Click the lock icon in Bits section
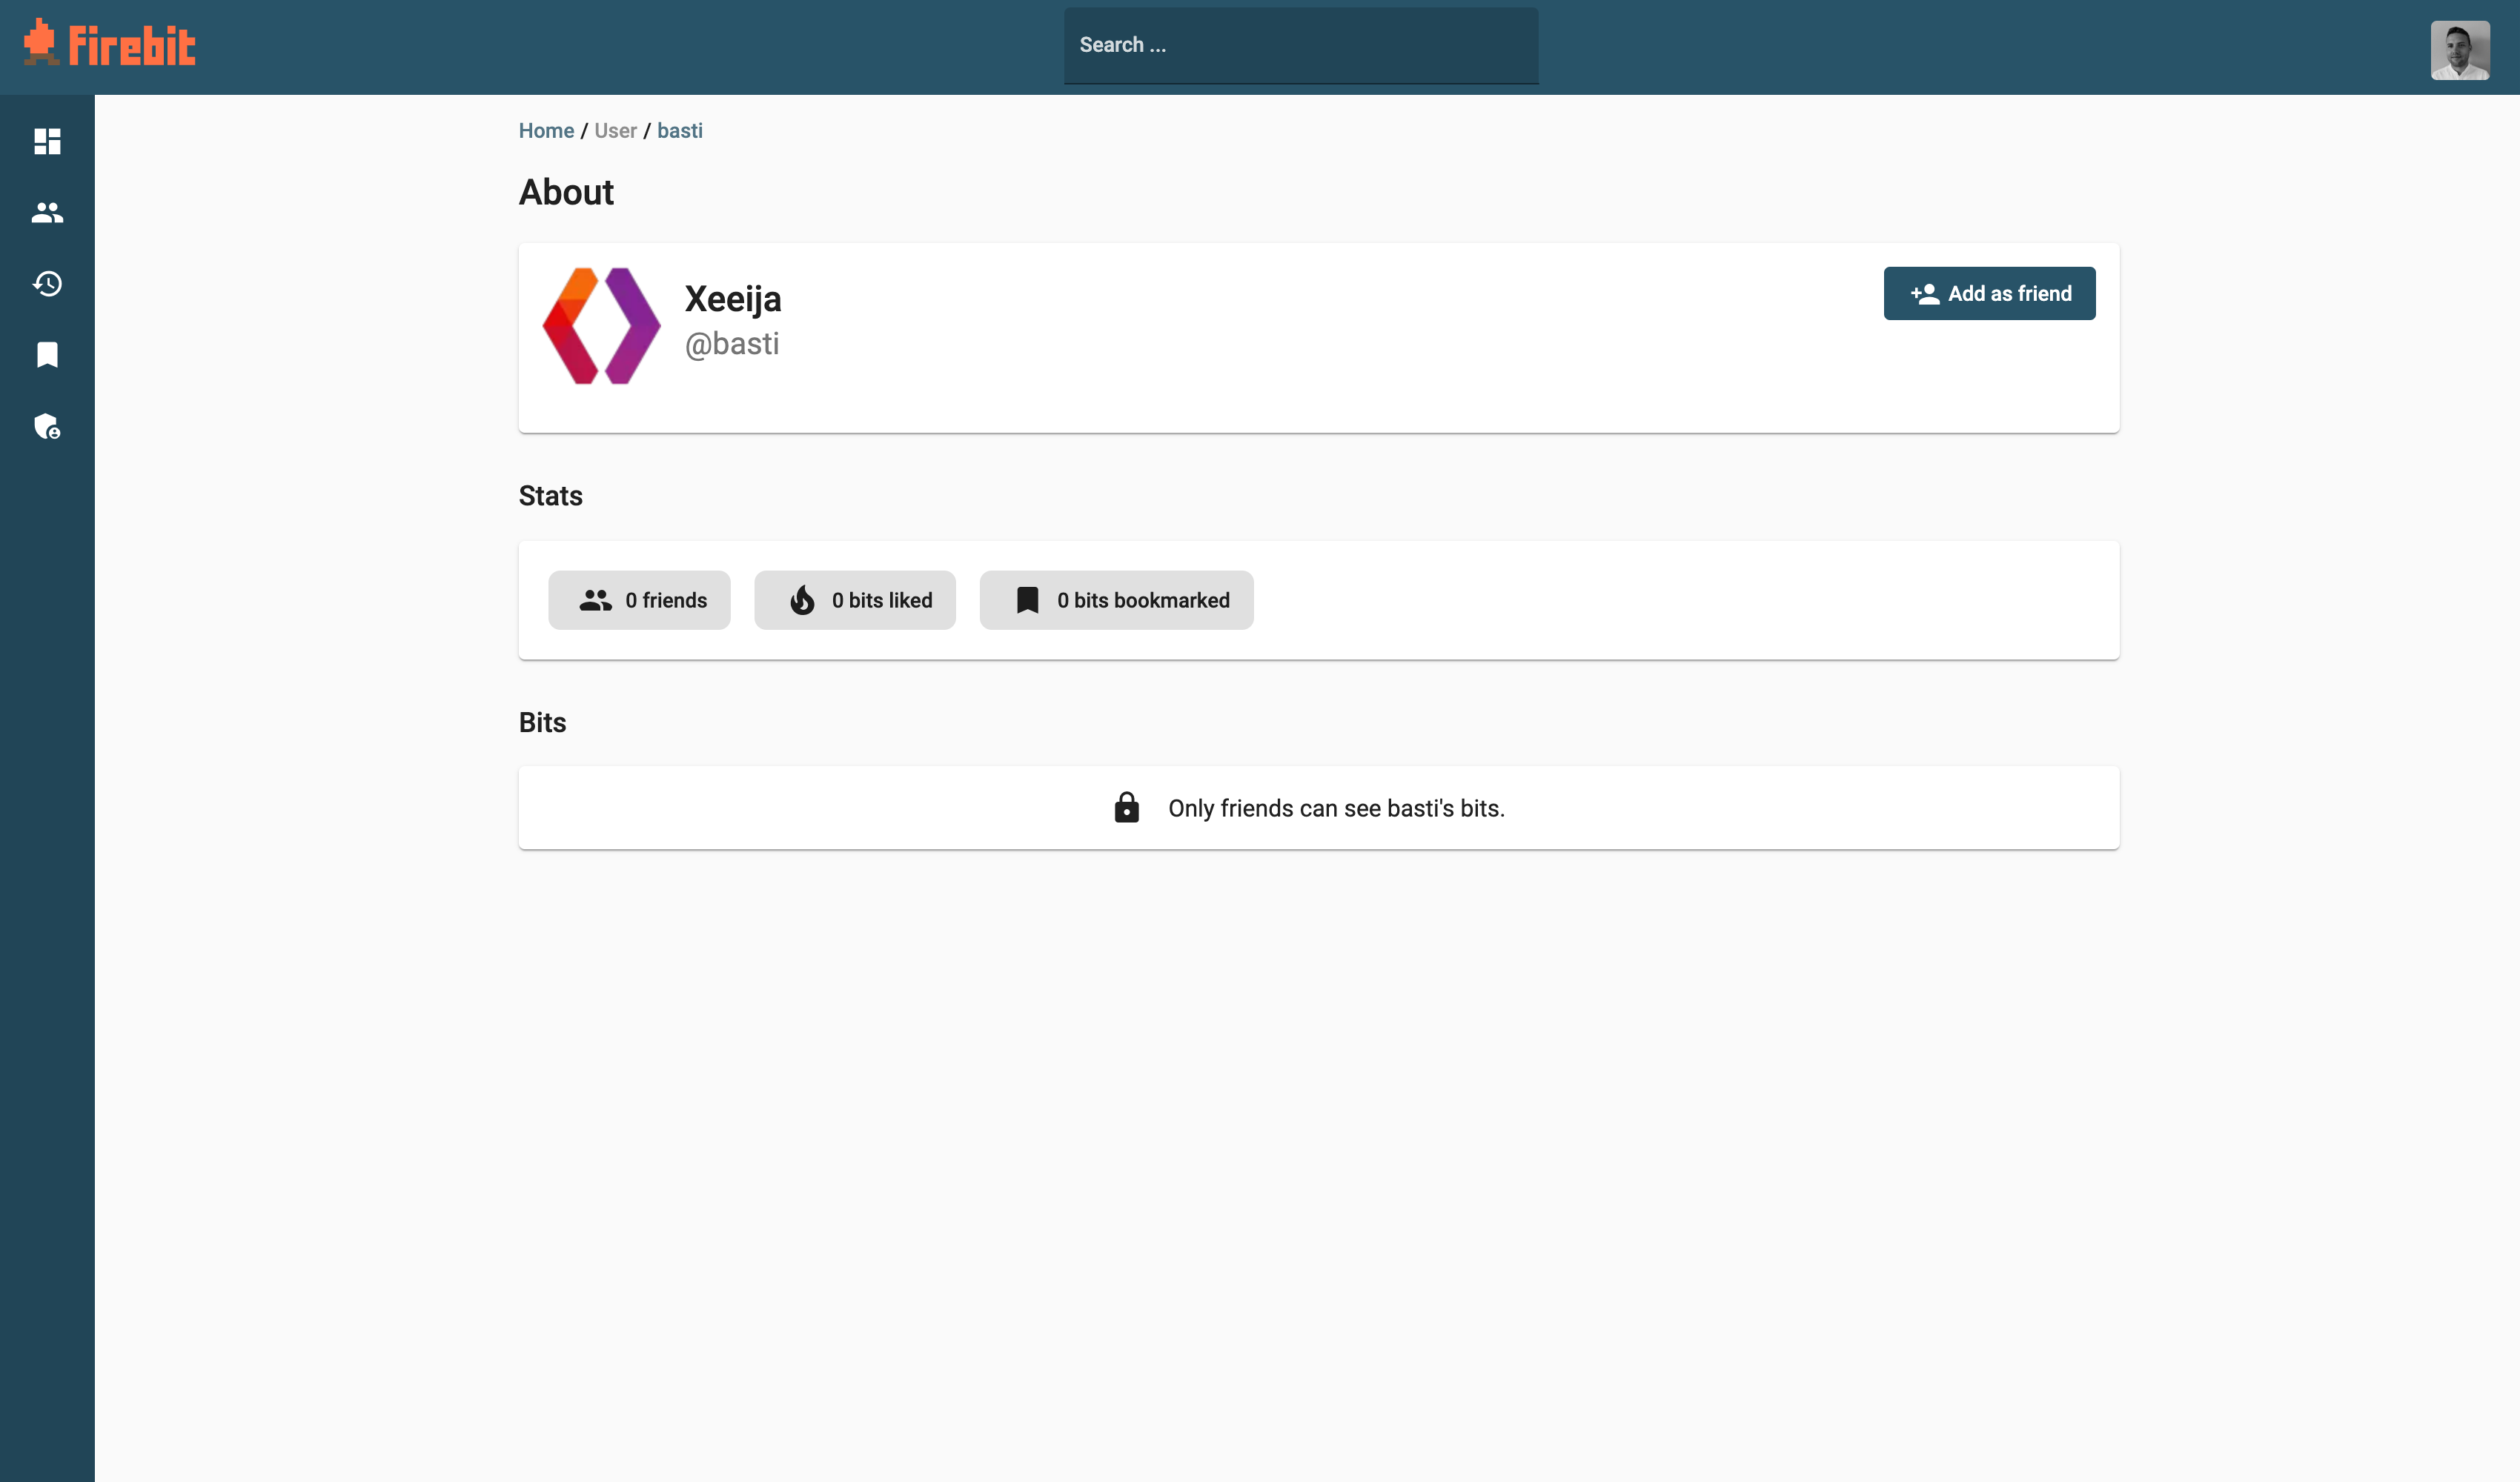Viewport: 2520px width, 1482px height. tap(1126, 808)
